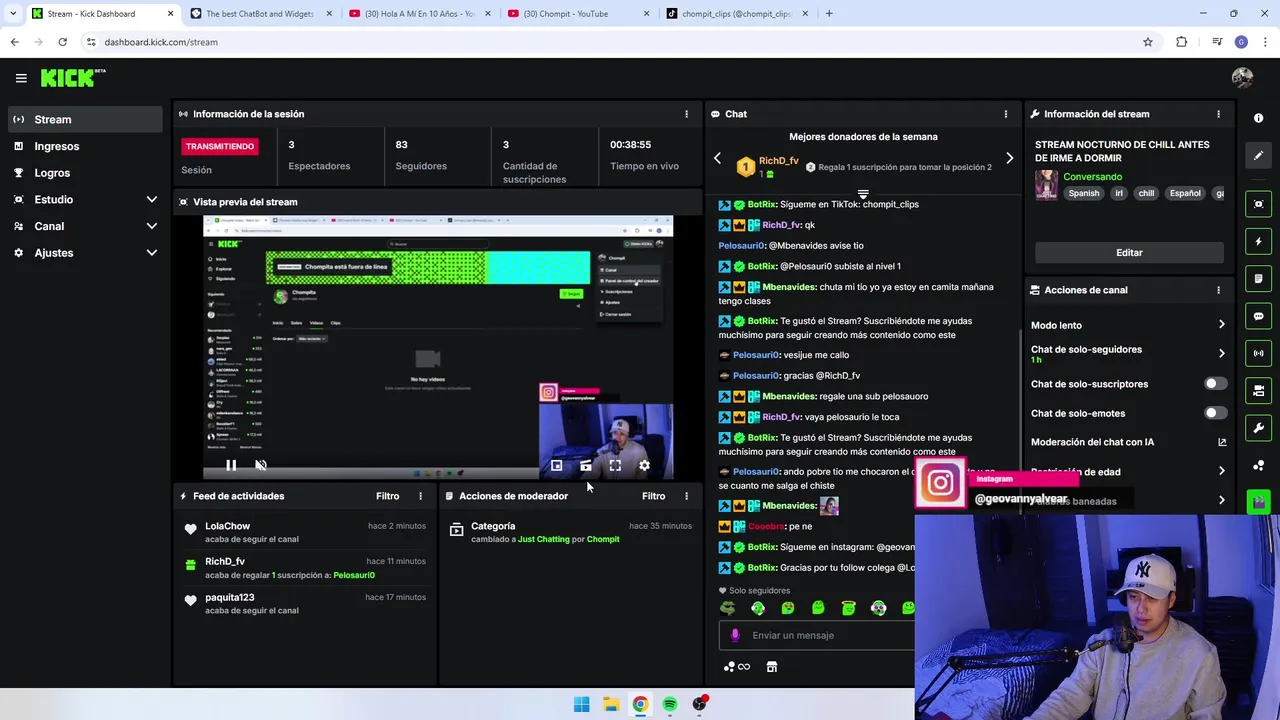Viewport: 1280px width, 720px height.
Task: Open options menu of Acciones de canal
Action: click(x=1218, y=290)
